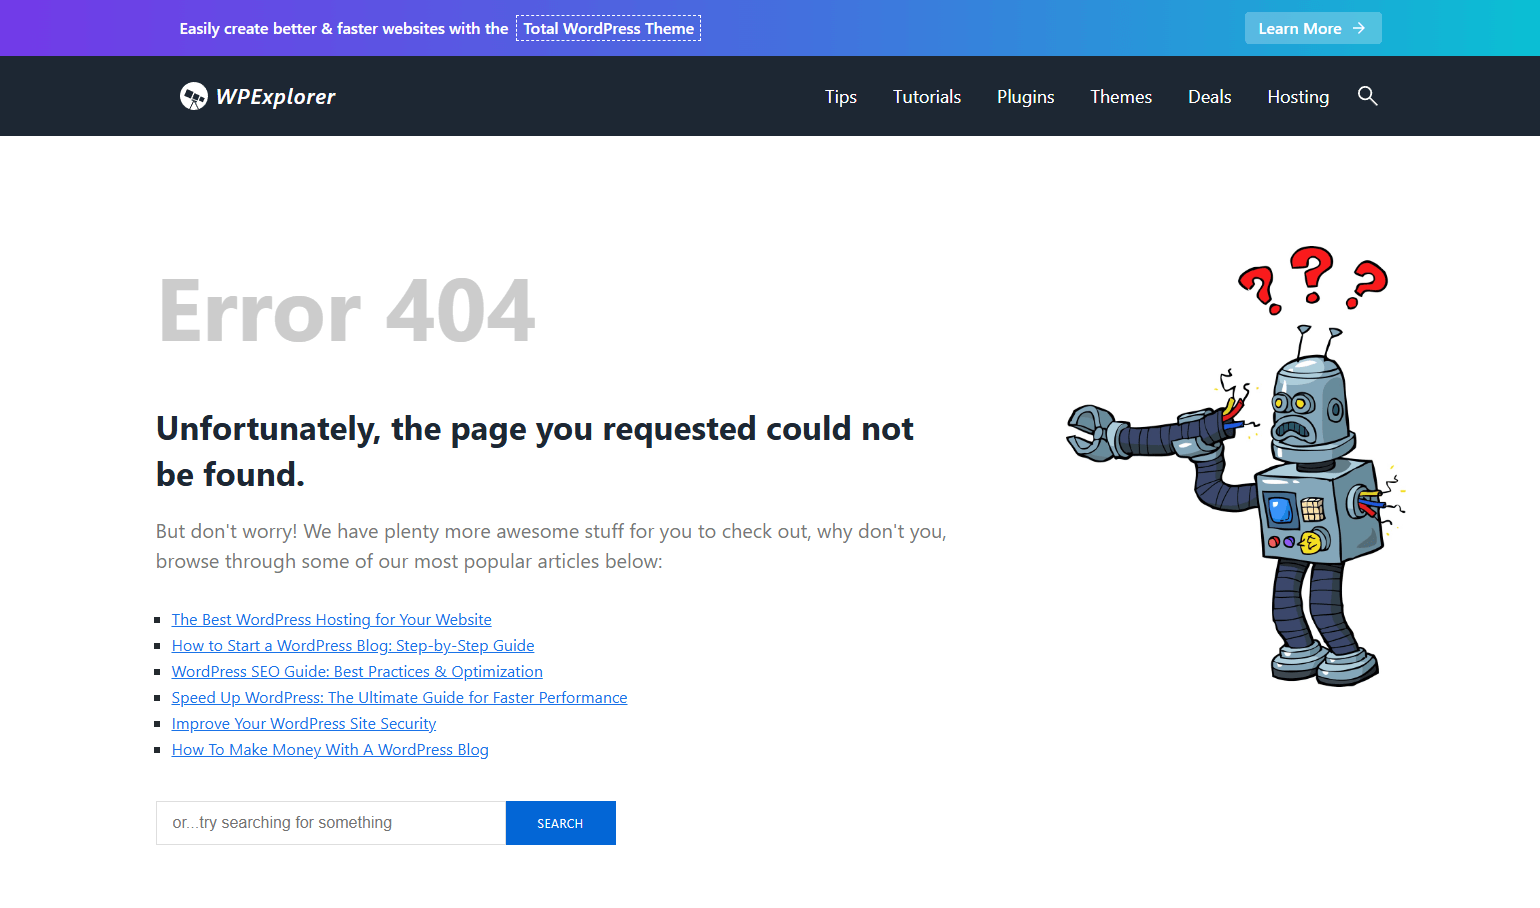The height and width of the screenshot is (908, 1540).
Task: Open How to Start a WordPress Blog guide
Action: click(352, 646)
